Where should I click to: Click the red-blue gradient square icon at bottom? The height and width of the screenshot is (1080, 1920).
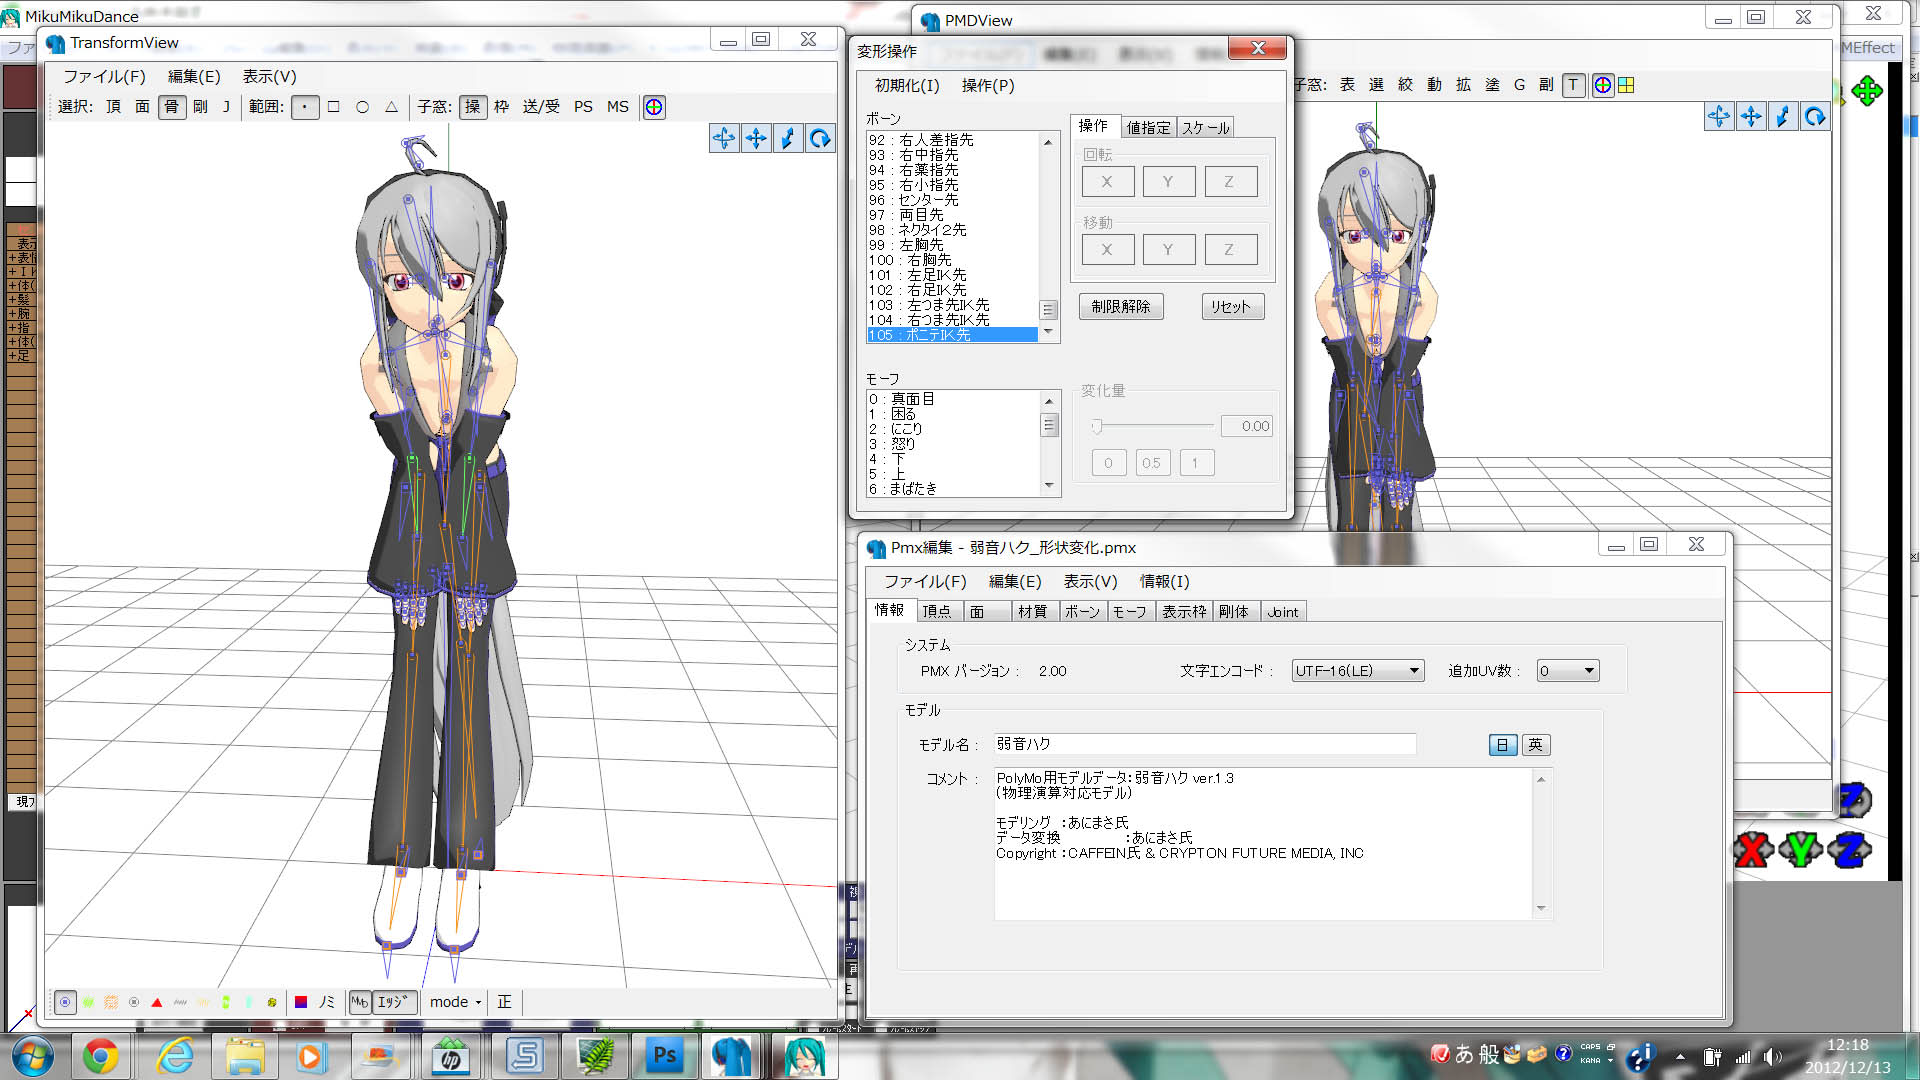tap(301, 1002)
